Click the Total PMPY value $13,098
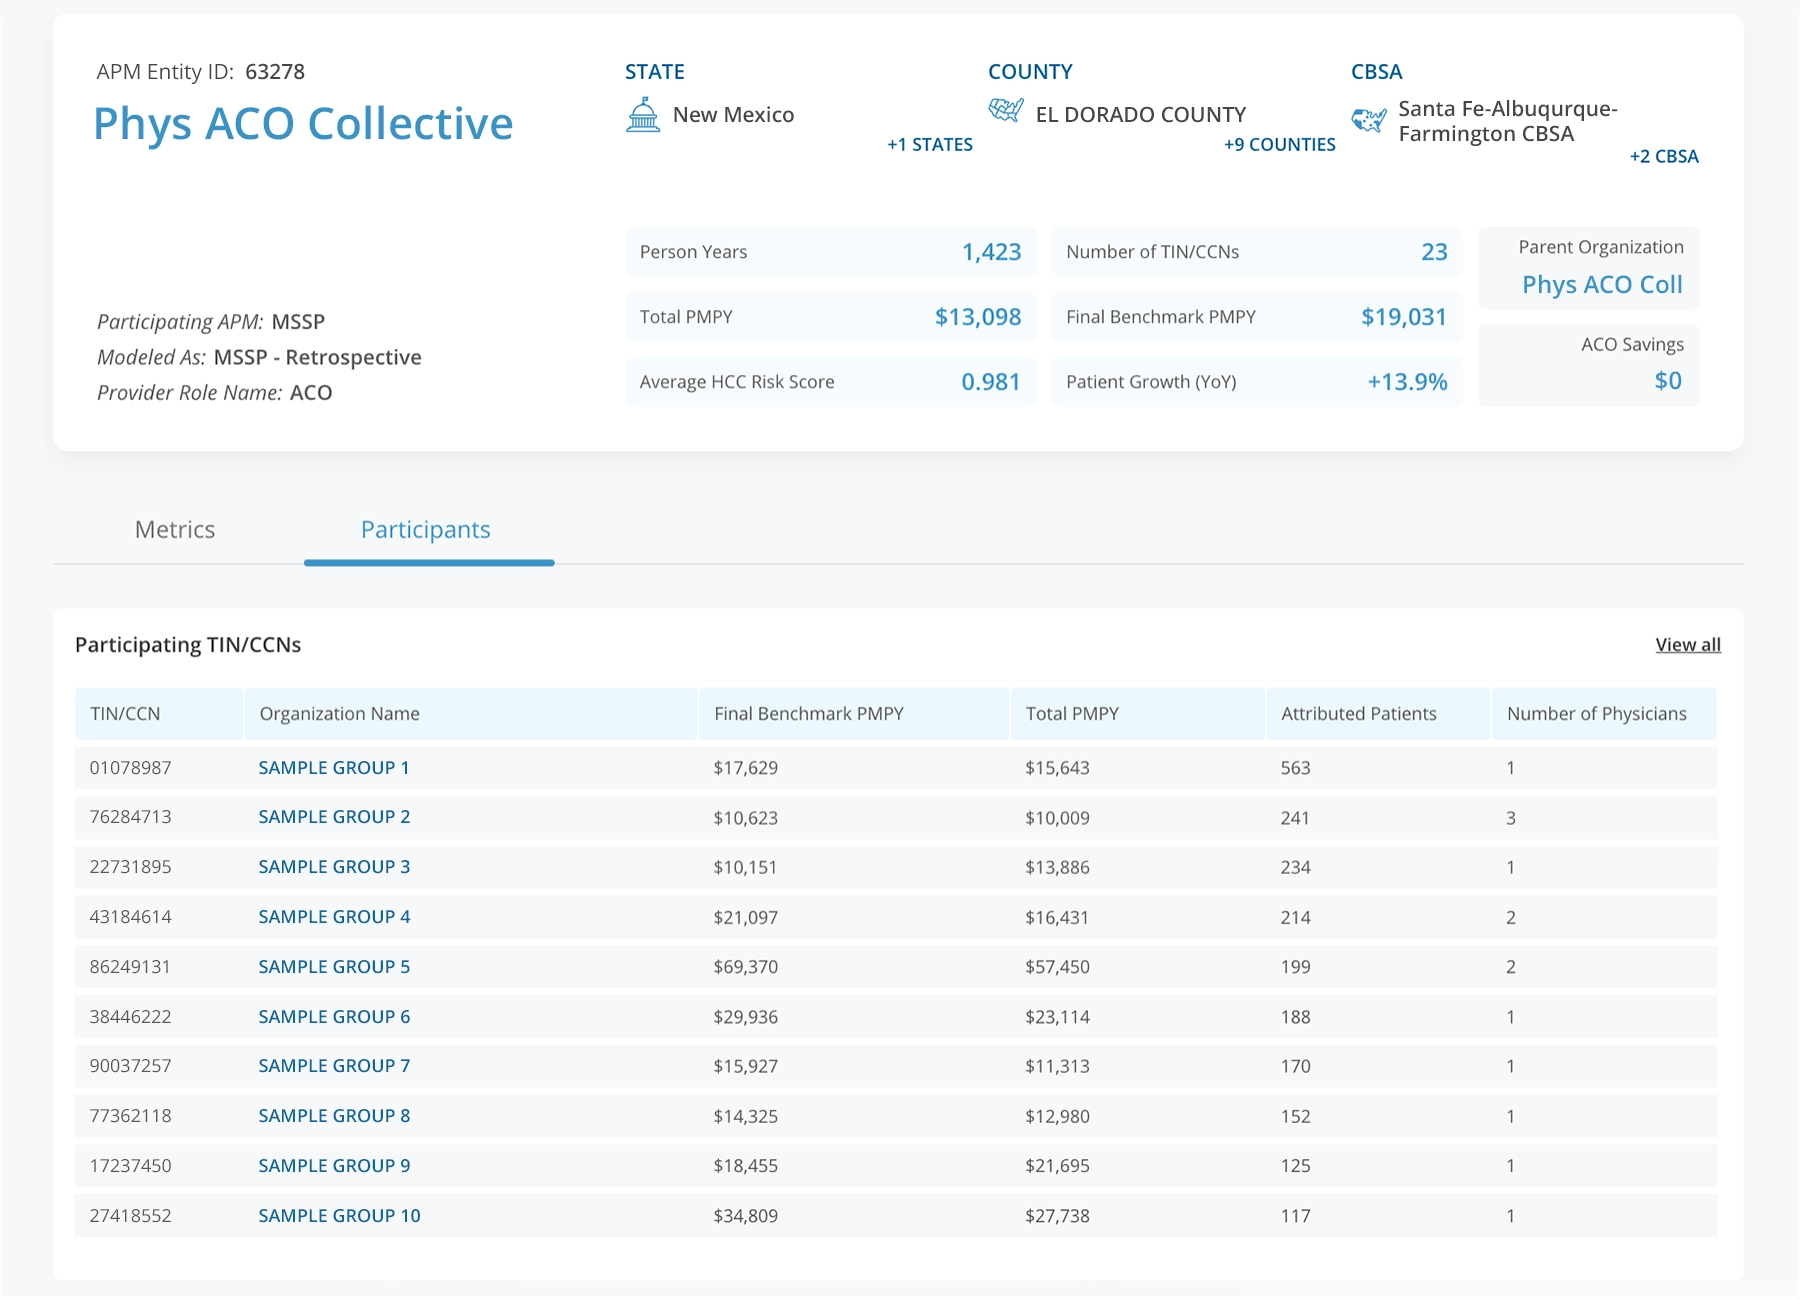This screenshot has width=1800, height=1300. [x=978, y=317]
